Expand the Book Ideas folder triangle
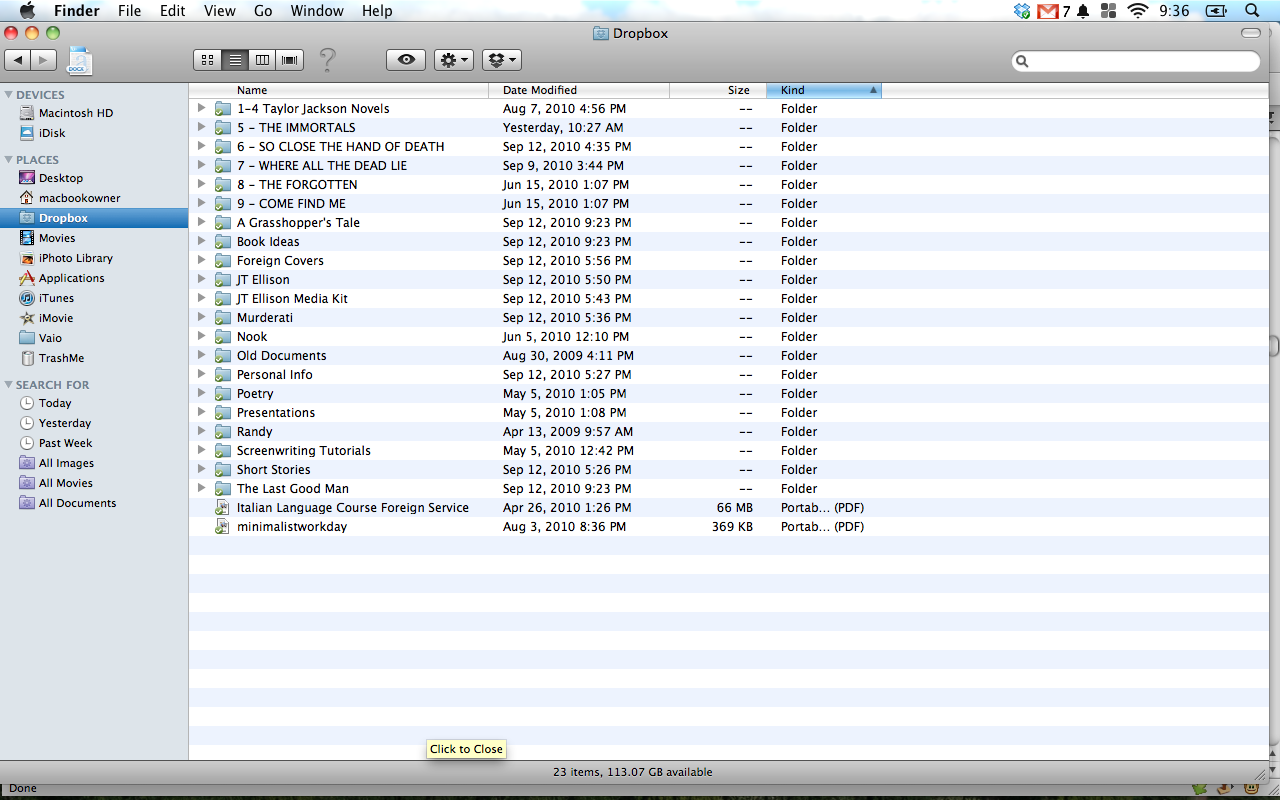This screenshot has height=800, width=1280. click(x=201, y=241)
